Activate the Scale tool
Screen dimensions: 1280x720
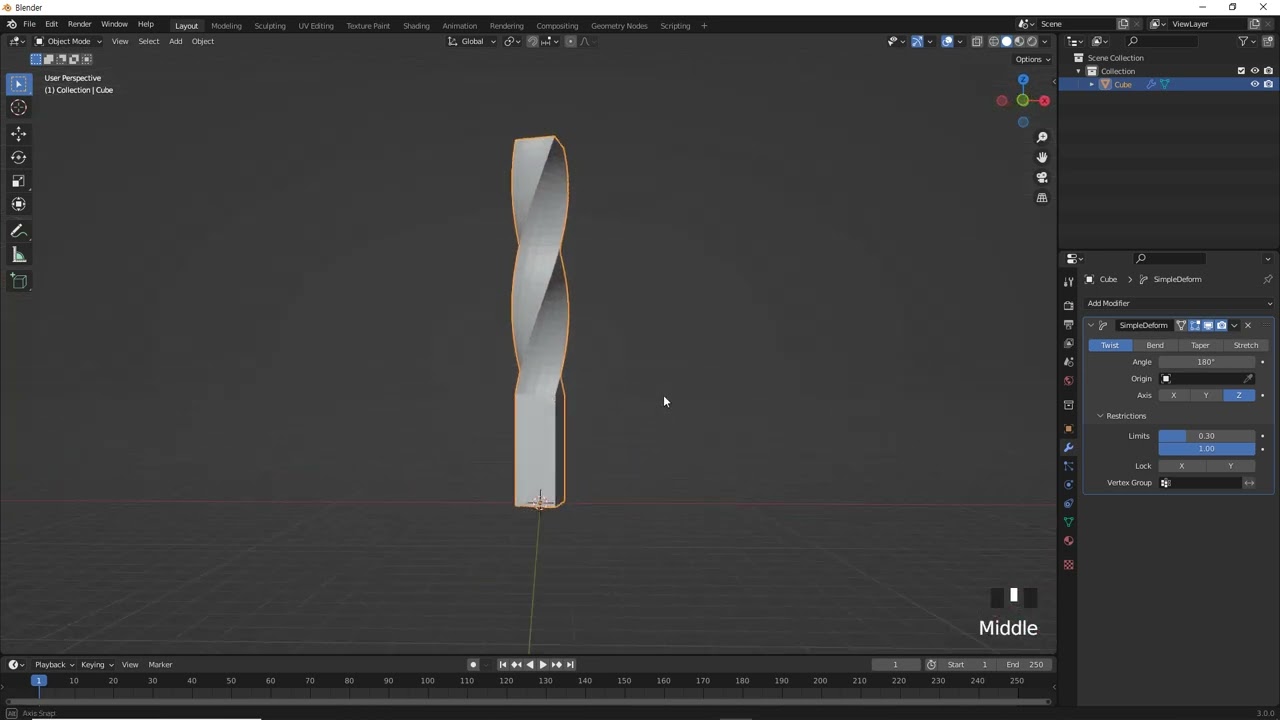18,181
